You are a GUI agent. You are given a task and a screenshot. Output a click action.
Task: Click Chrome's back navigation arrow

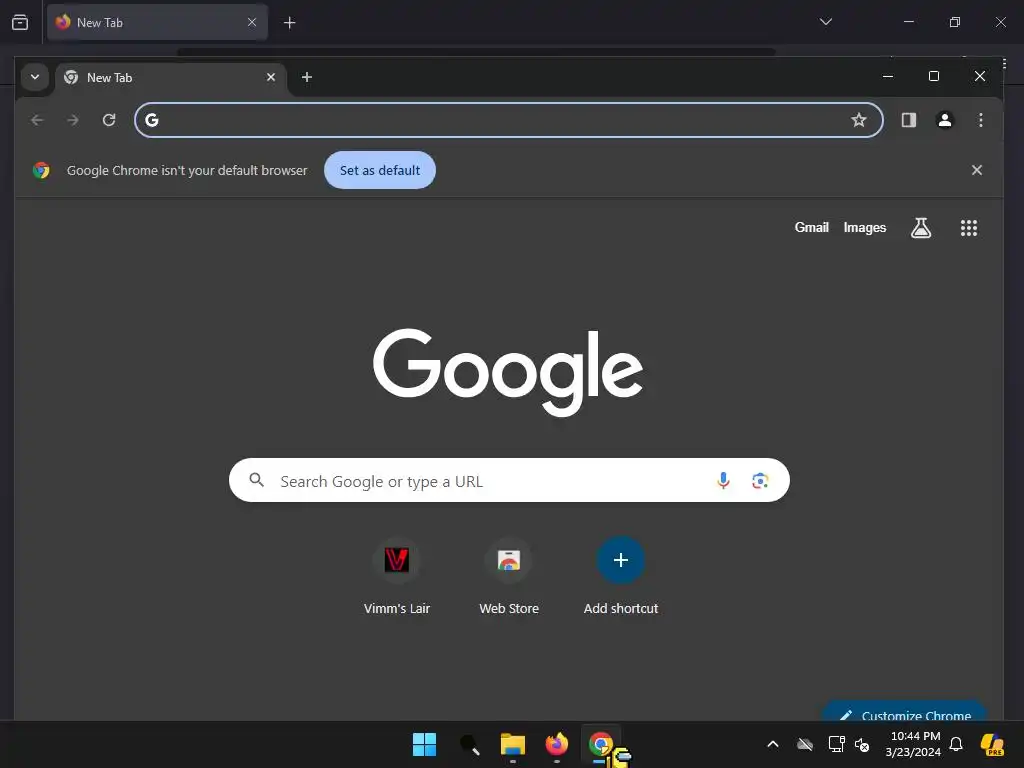coord(37,120)
